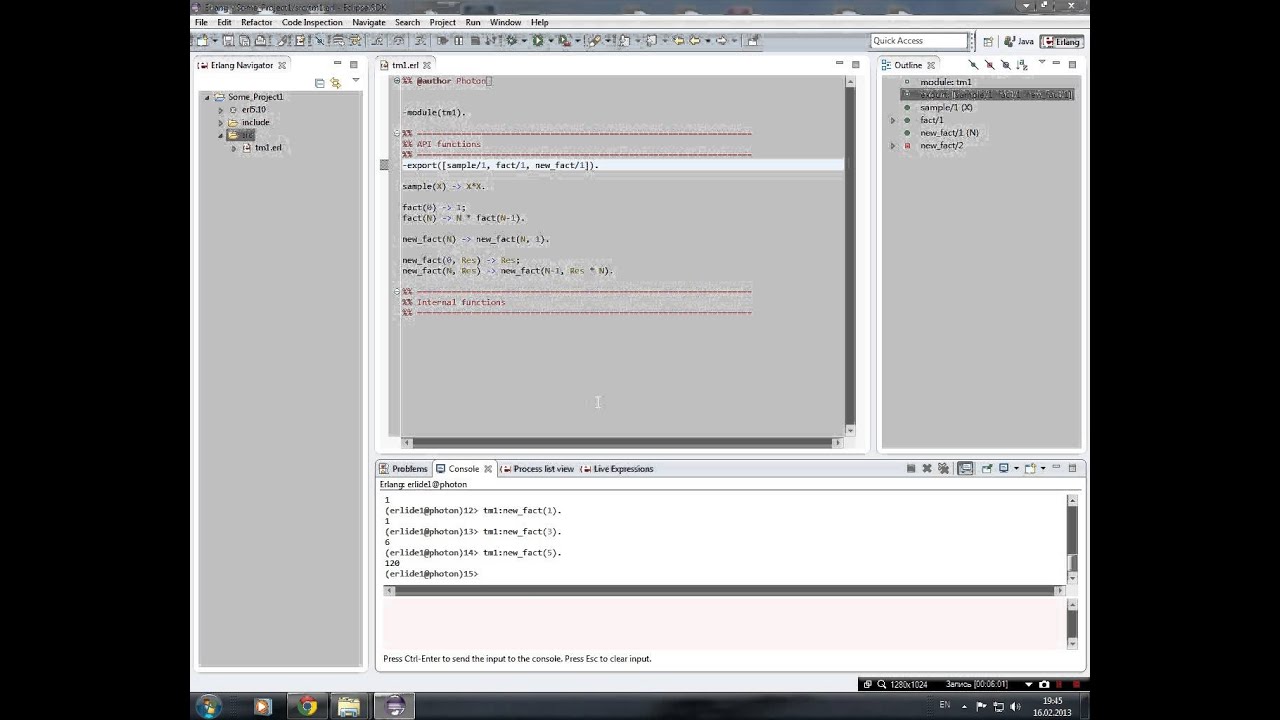This screenshot has height=720, width=1280.
Task: Switch to the Process list view tab
Action: tap(537, 469)
